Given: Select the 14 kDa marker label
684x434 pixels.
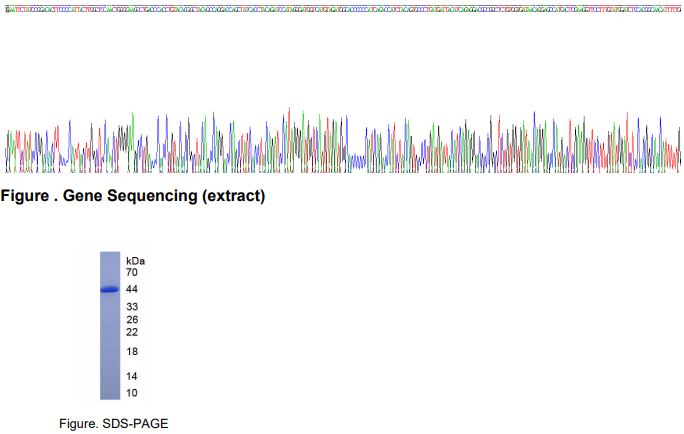Looking at the screenshot, I should [x=132, y=376].
